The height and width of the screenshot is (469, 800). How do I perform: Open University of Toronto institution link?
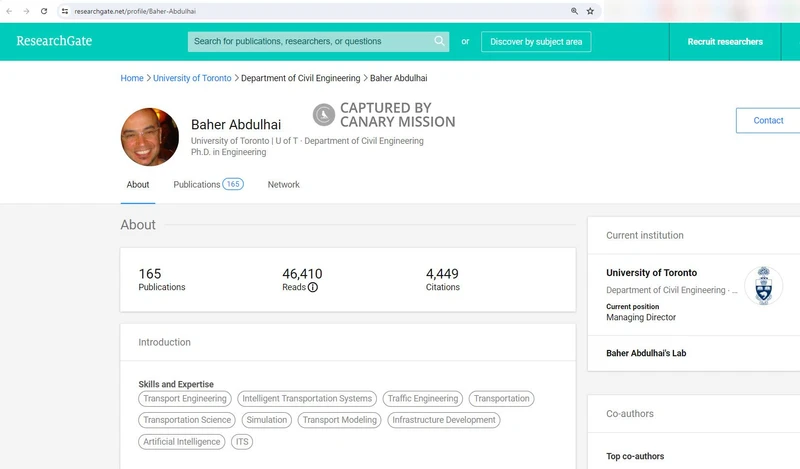[x=652, y=273]
